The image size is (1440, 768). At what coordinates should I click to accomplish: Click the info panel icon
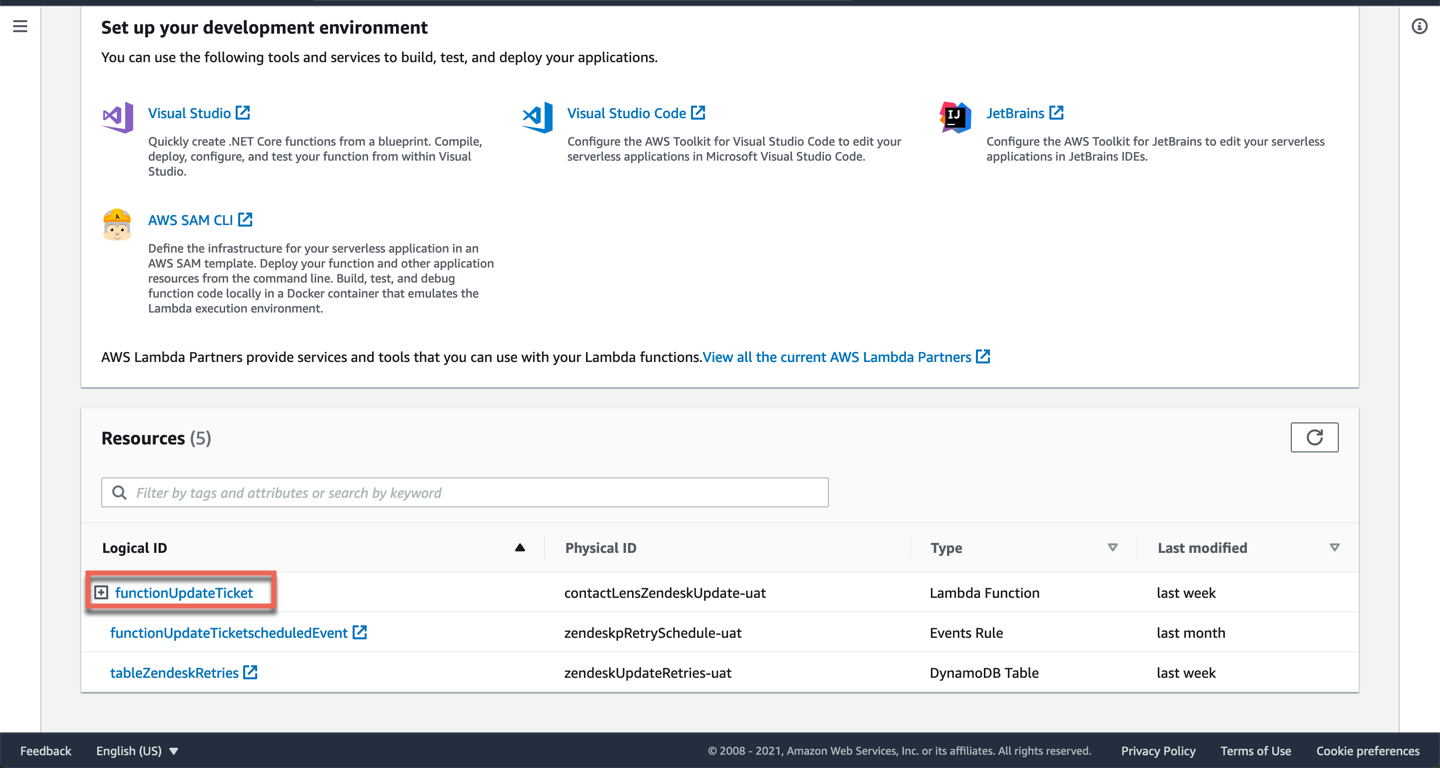click(x=1419, y=27)
